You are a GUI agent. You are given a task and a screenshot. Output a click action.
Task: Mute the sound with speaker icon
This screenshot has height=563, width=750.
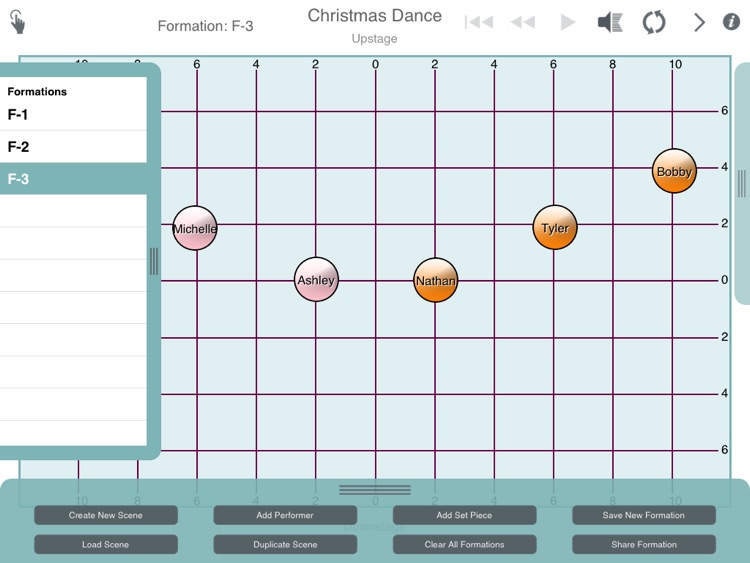[610, 22]
